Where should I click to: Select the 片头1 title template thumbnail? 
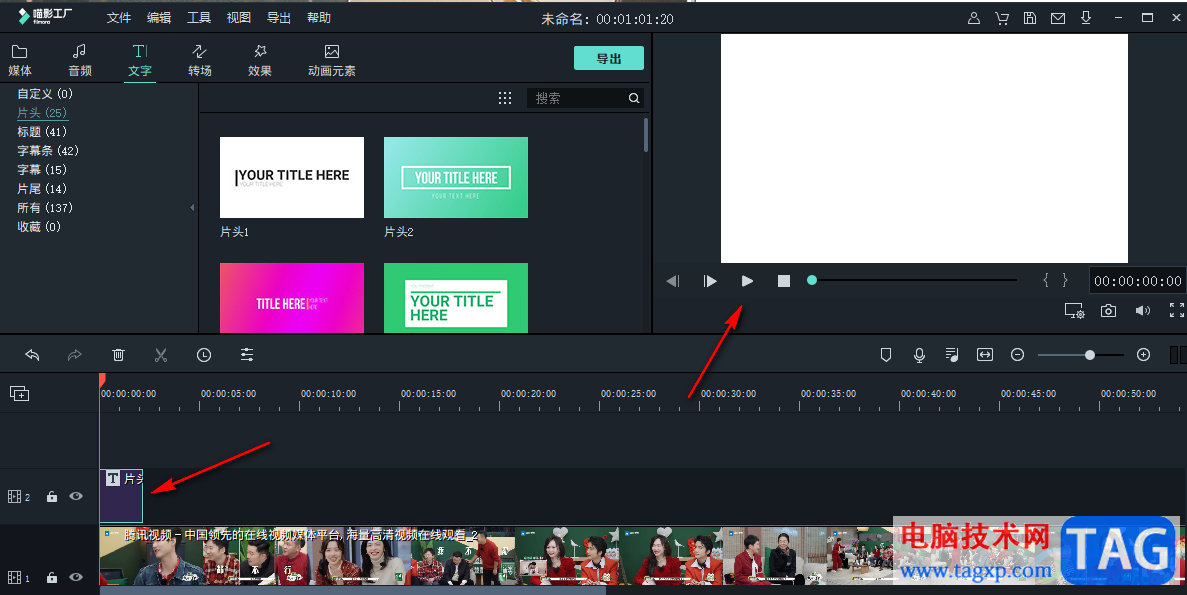[291, 177]
